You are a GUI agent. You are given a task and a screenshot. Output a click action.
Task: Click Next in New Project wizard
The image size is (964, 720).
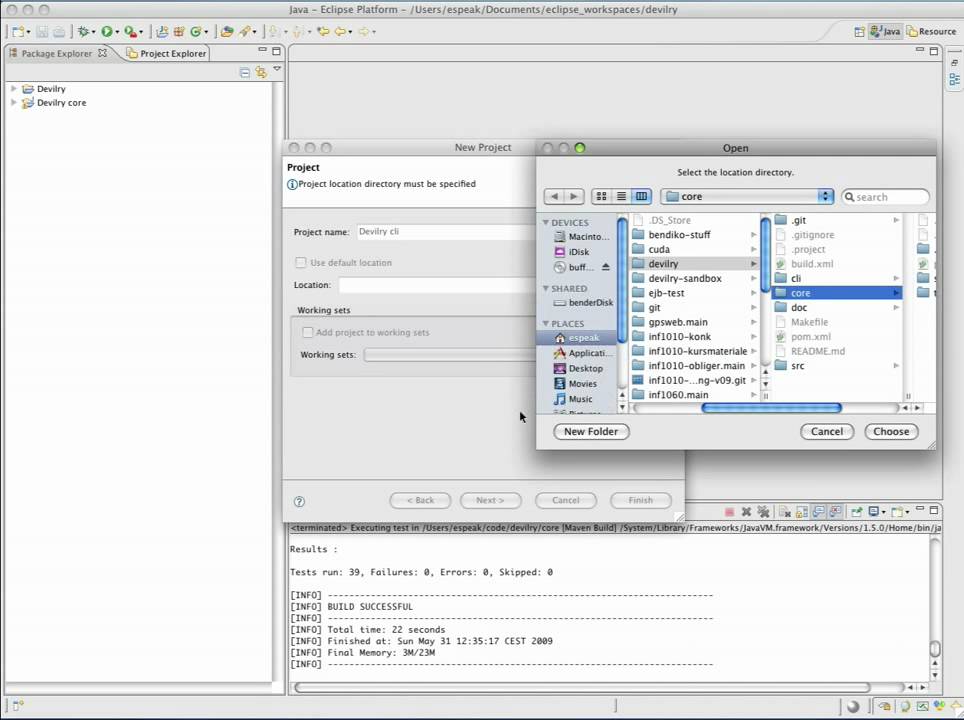click(490, 500)
